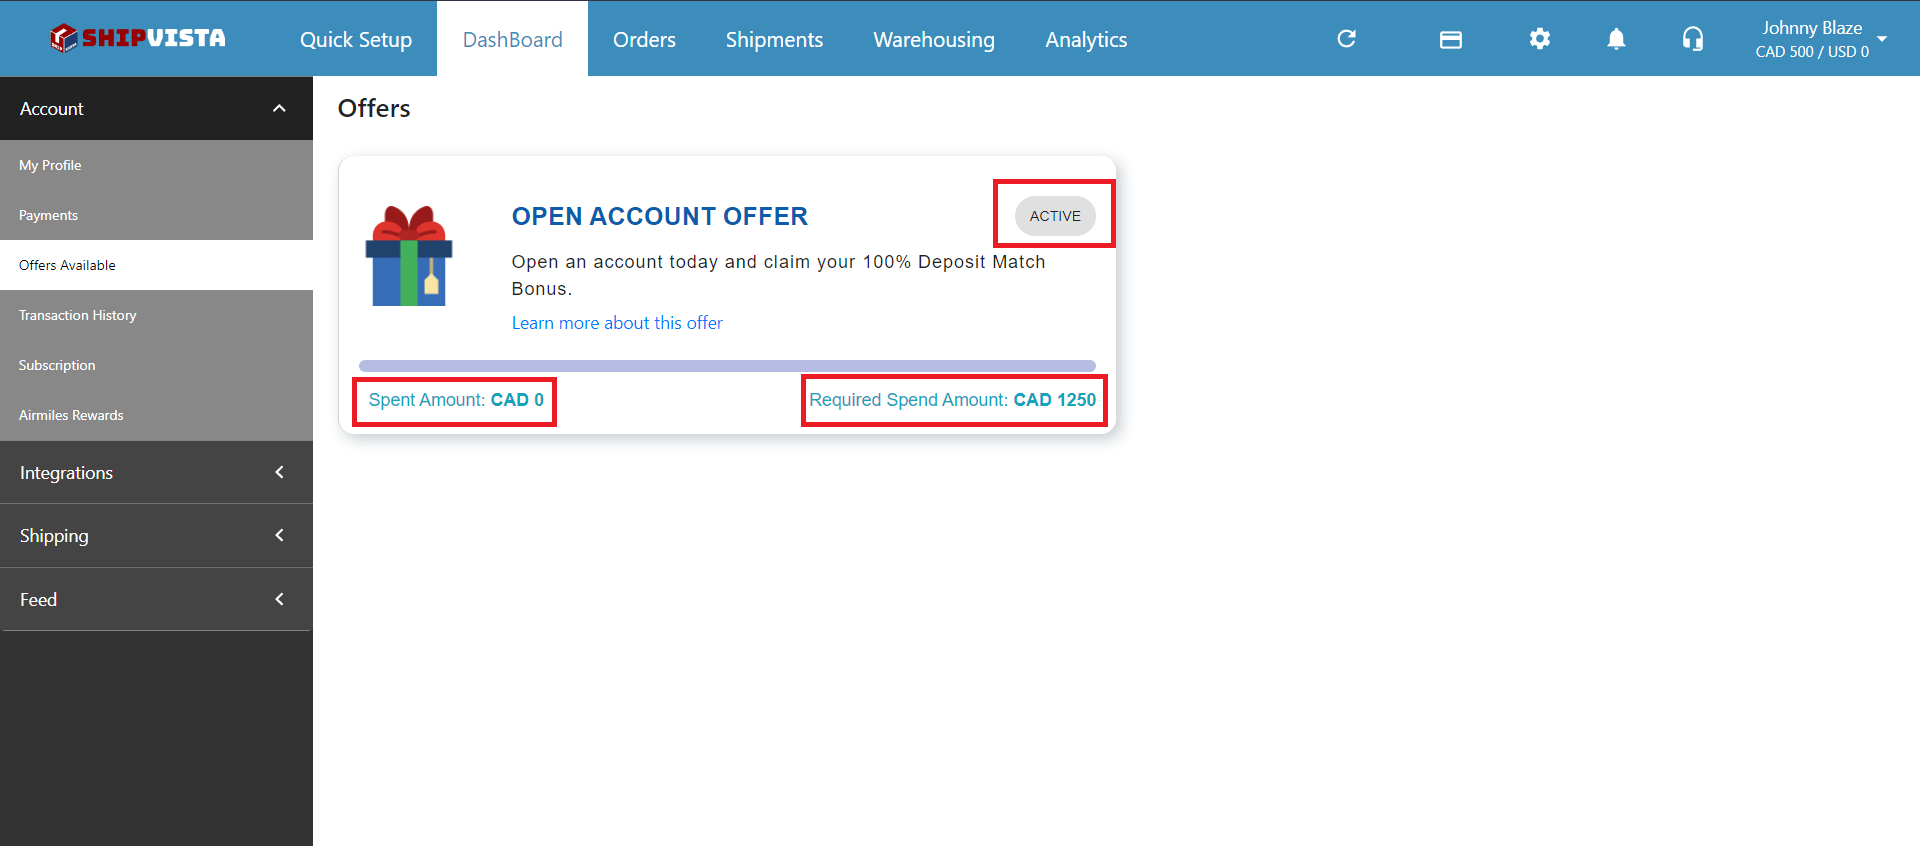Open settings gear icon
The height and width of the screenshot is (846, 1920).
point(1539,39)
